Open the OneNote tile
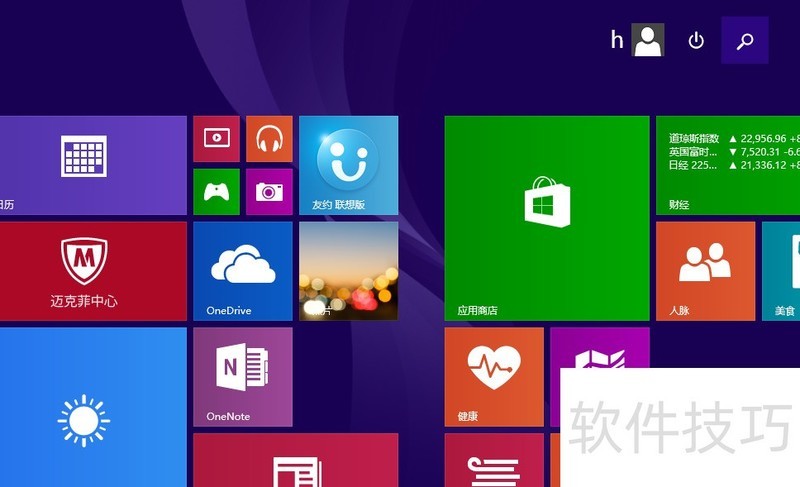Image resolution: width=800 pixels, height=487 pixels. (243, 377)
